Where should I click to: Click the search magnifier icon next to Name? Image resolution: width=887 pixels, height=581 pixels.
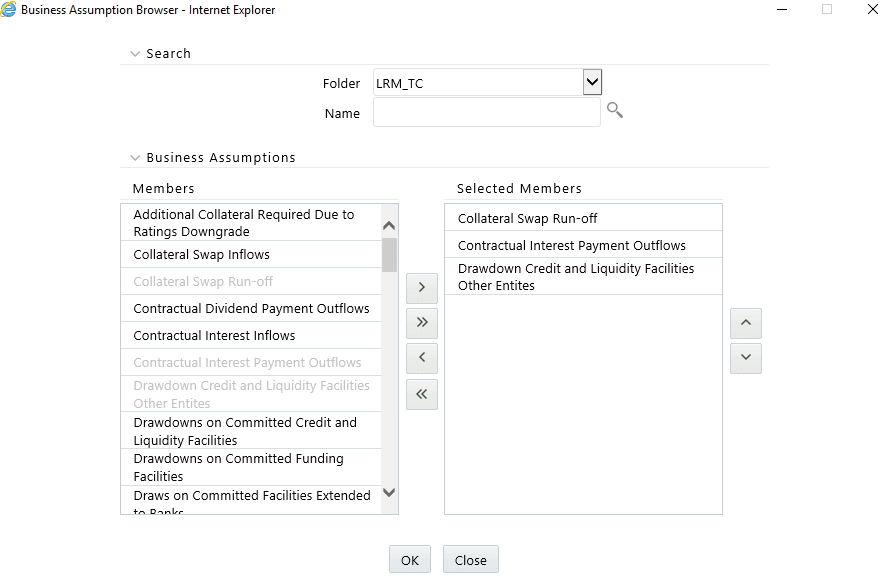click(x=615, y=111)
